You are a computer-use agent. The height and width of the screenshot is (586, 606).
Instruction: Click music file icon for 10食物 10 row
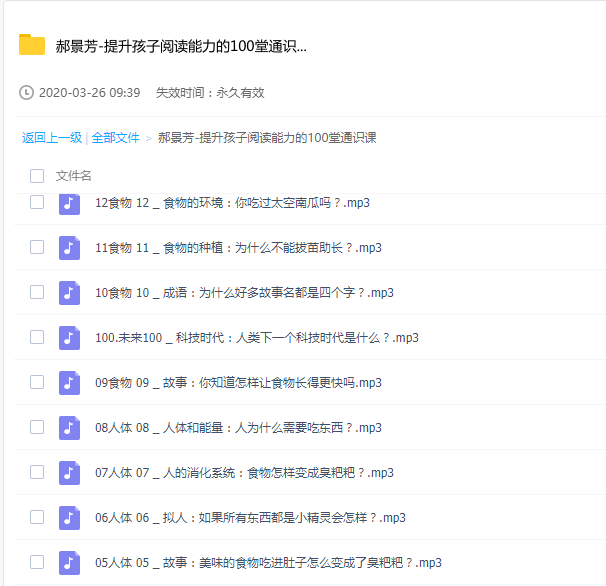69,293
